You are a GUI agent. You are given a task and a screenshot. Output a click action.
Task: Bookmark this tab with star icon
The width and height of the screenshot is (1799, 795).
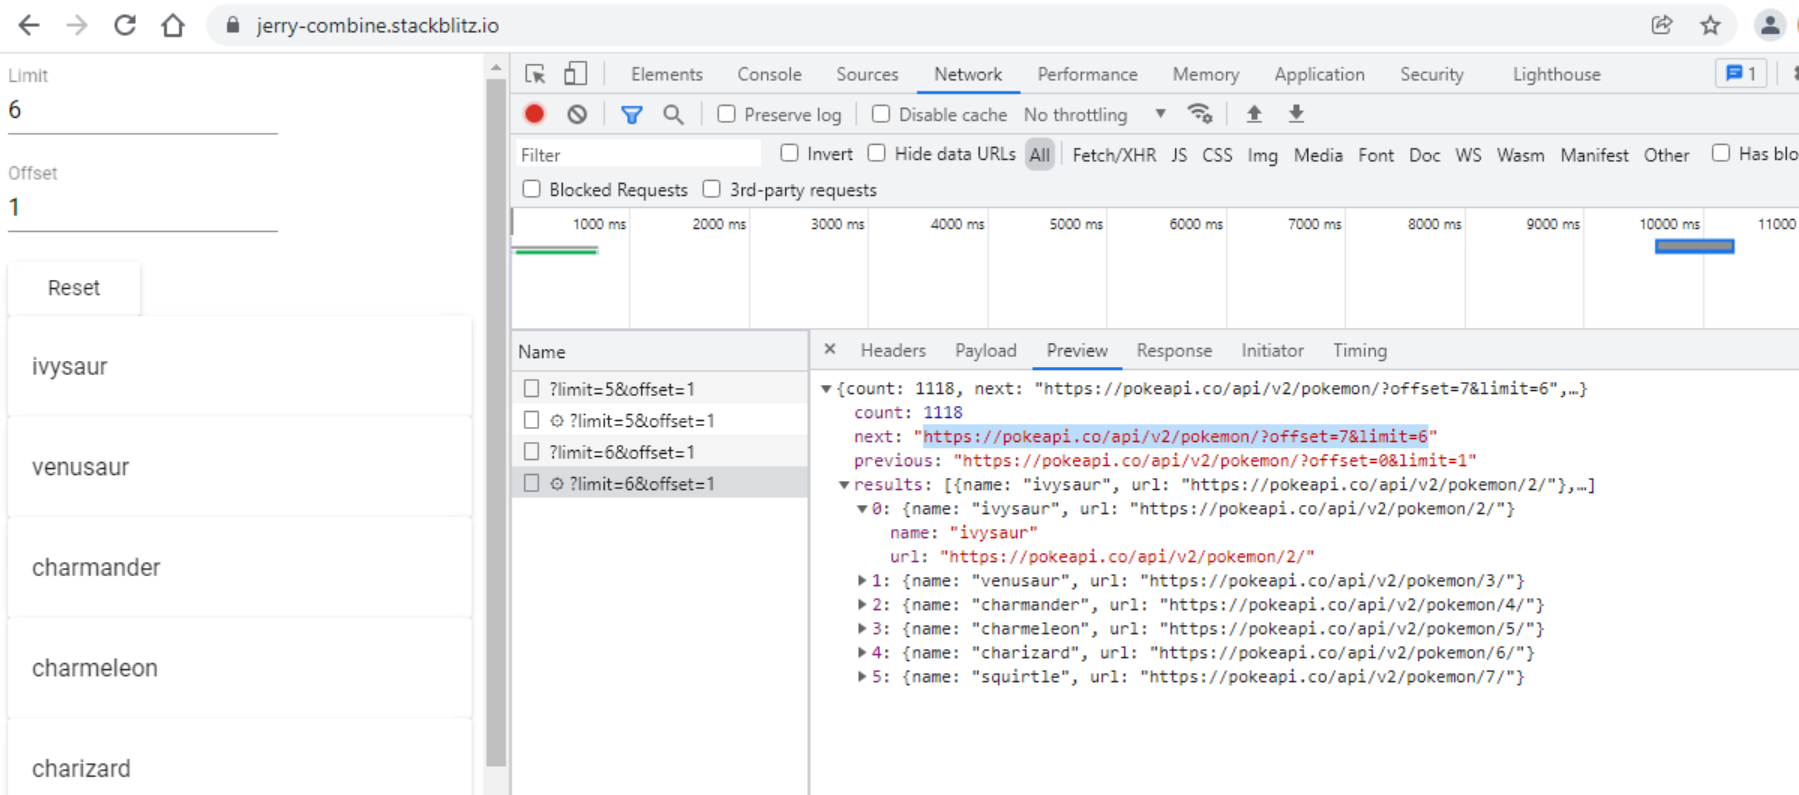[1710, 25]
